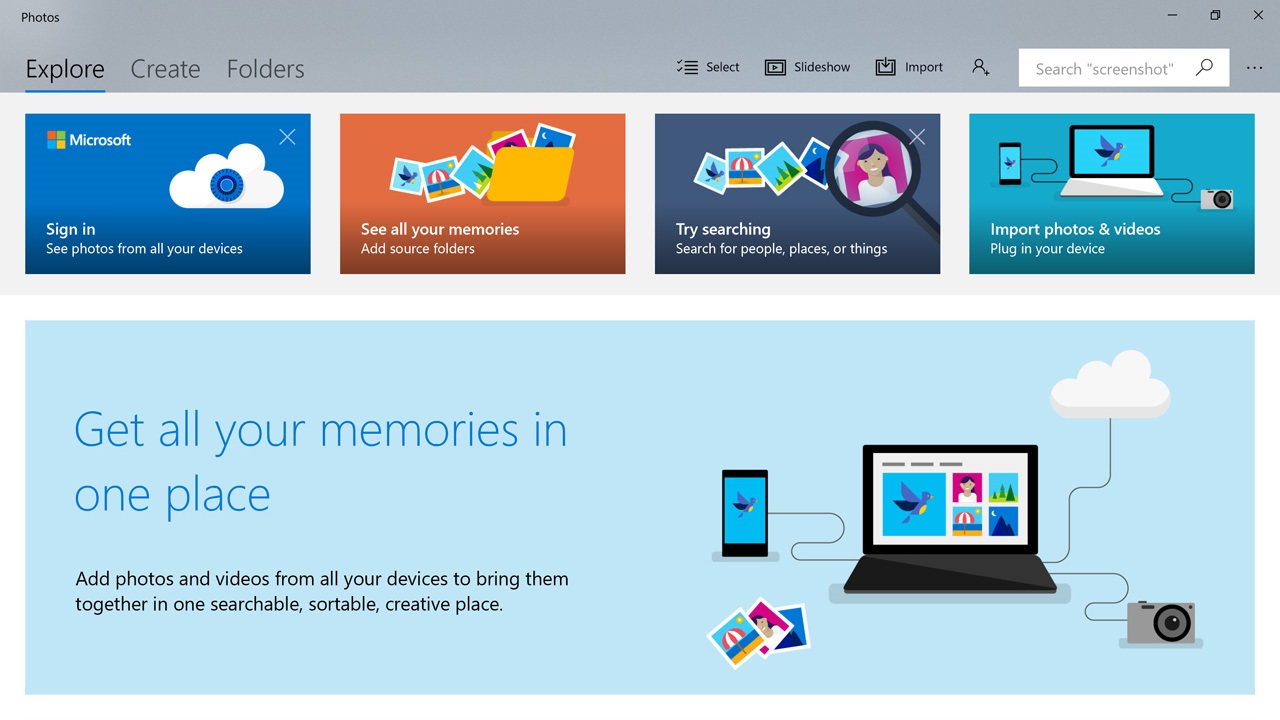Click the Select checklist icon
This screenshot has height=720, width=1280.
[687, 67]
